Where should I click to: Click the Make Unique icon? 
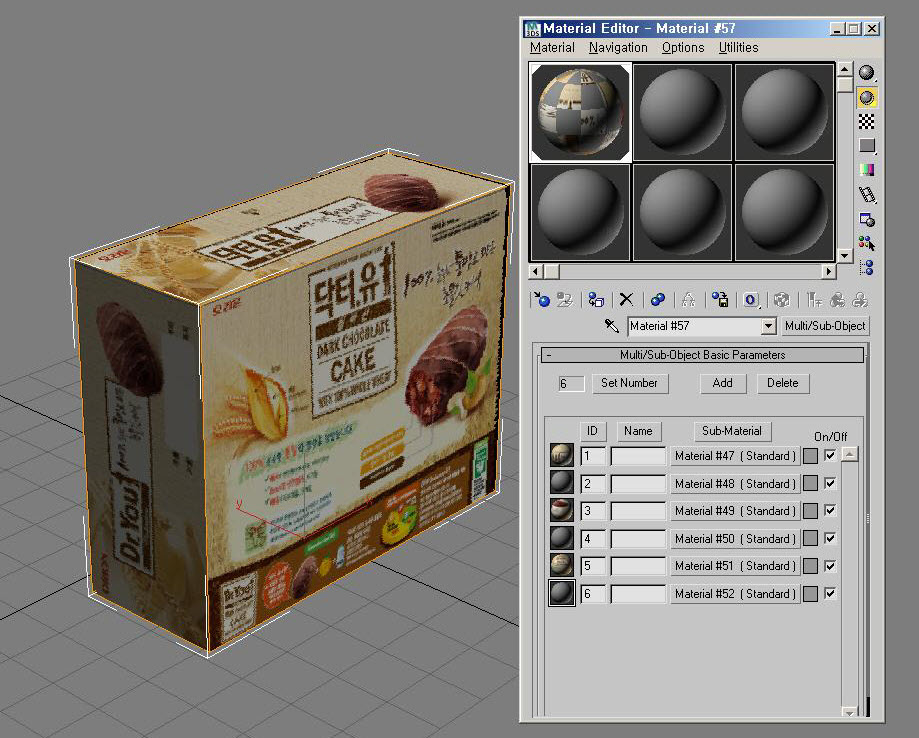coord(688,300)
